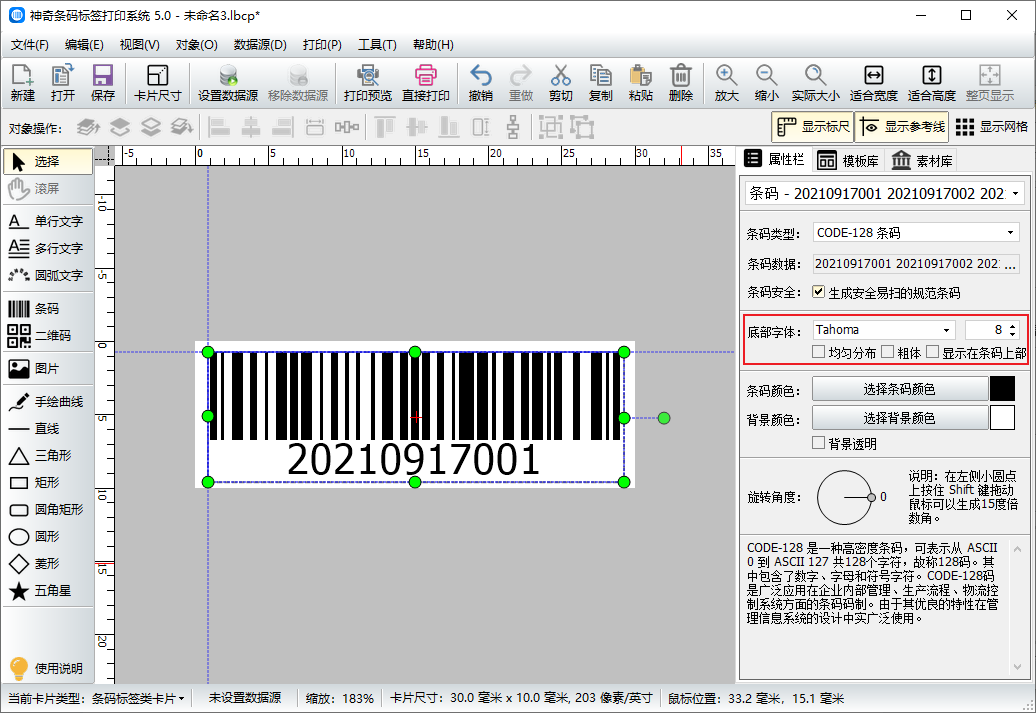Viewport: 1036px width, 713px height.
Task: Select the 菱形 diamond tool
Action: 48,564
